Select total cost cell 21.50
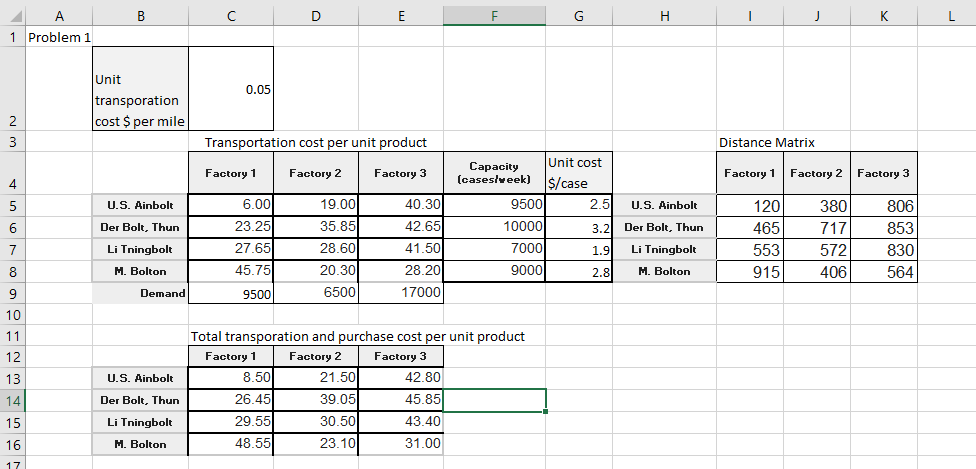 click(316, 377)
